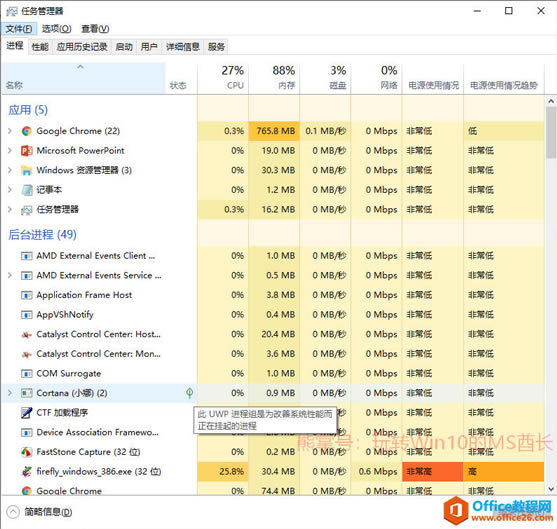Select the 进程 tab
Viewport: 557px width, 529px height.
[x=15, y=46]
